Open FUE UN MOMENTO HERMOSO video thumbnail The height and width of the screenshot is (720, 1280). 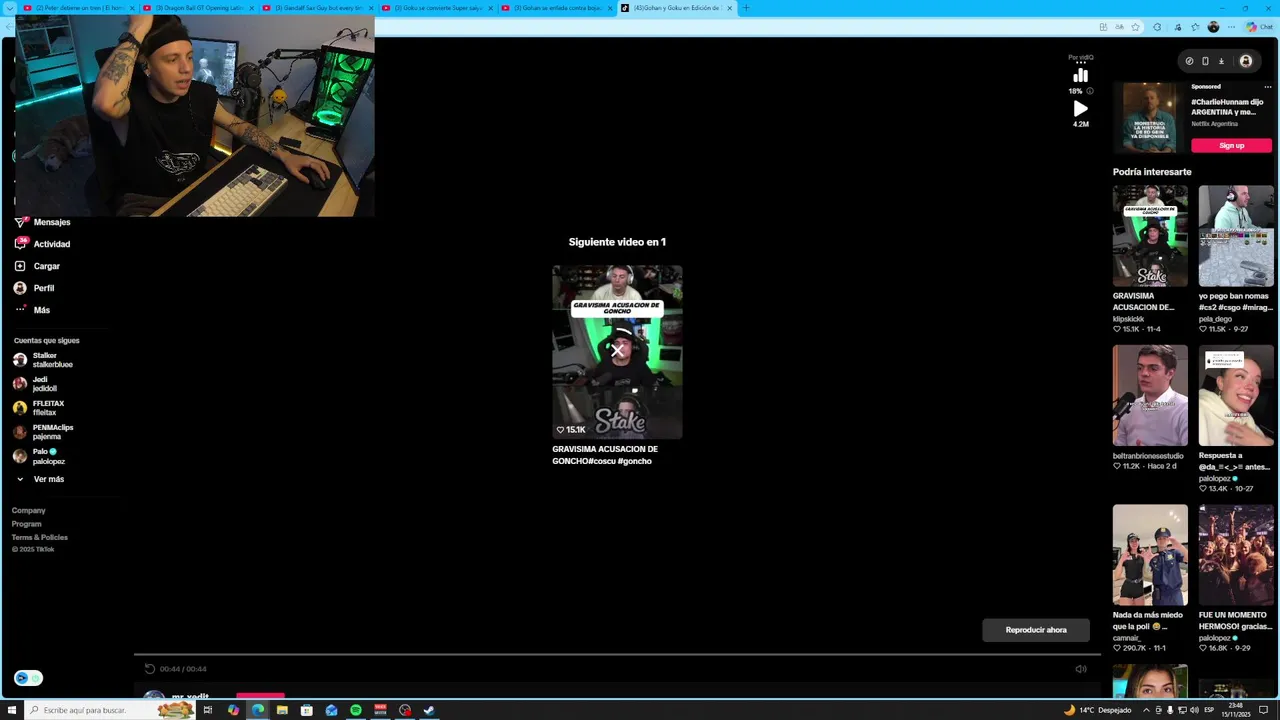click(x=1236, y=555)
